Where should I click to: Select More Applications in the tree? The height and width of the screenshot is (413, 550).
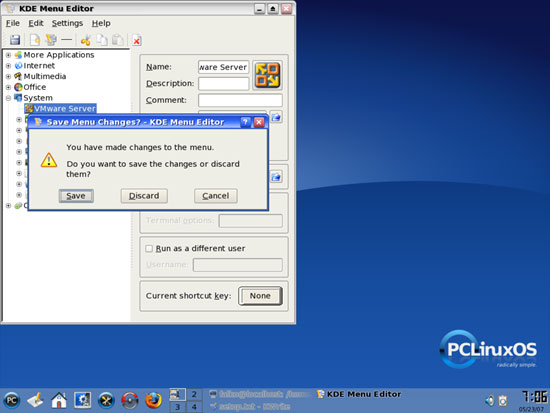coord(59,55)
